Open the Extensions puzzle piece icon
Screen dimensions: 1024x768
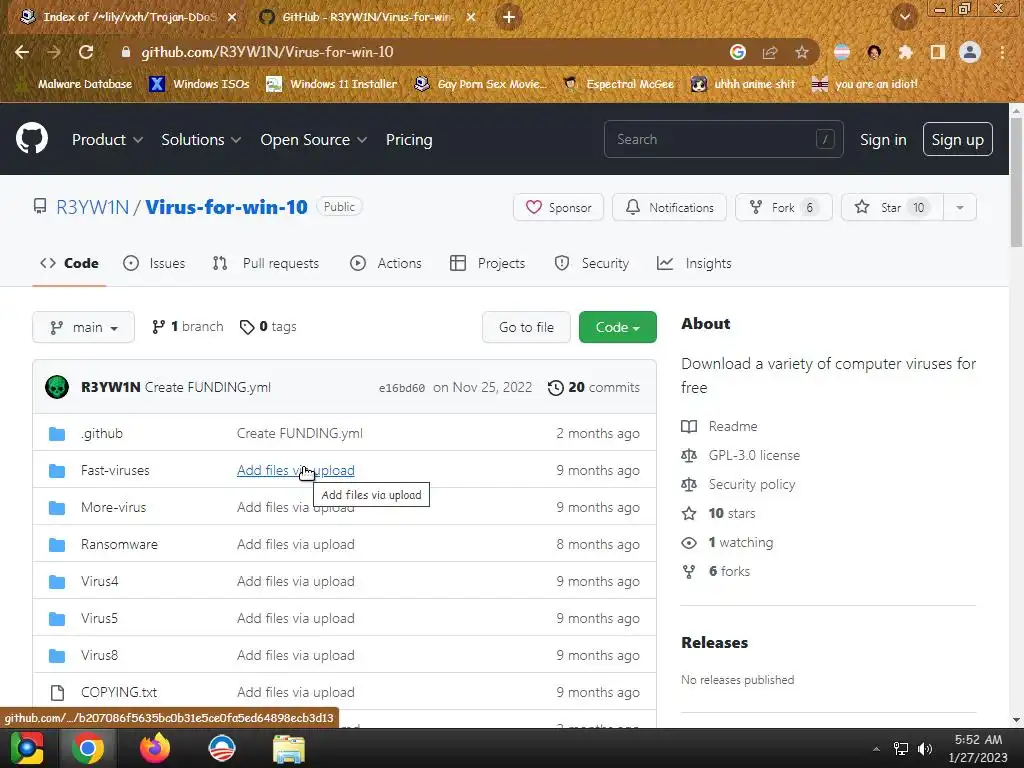click(x=905, y=52)
